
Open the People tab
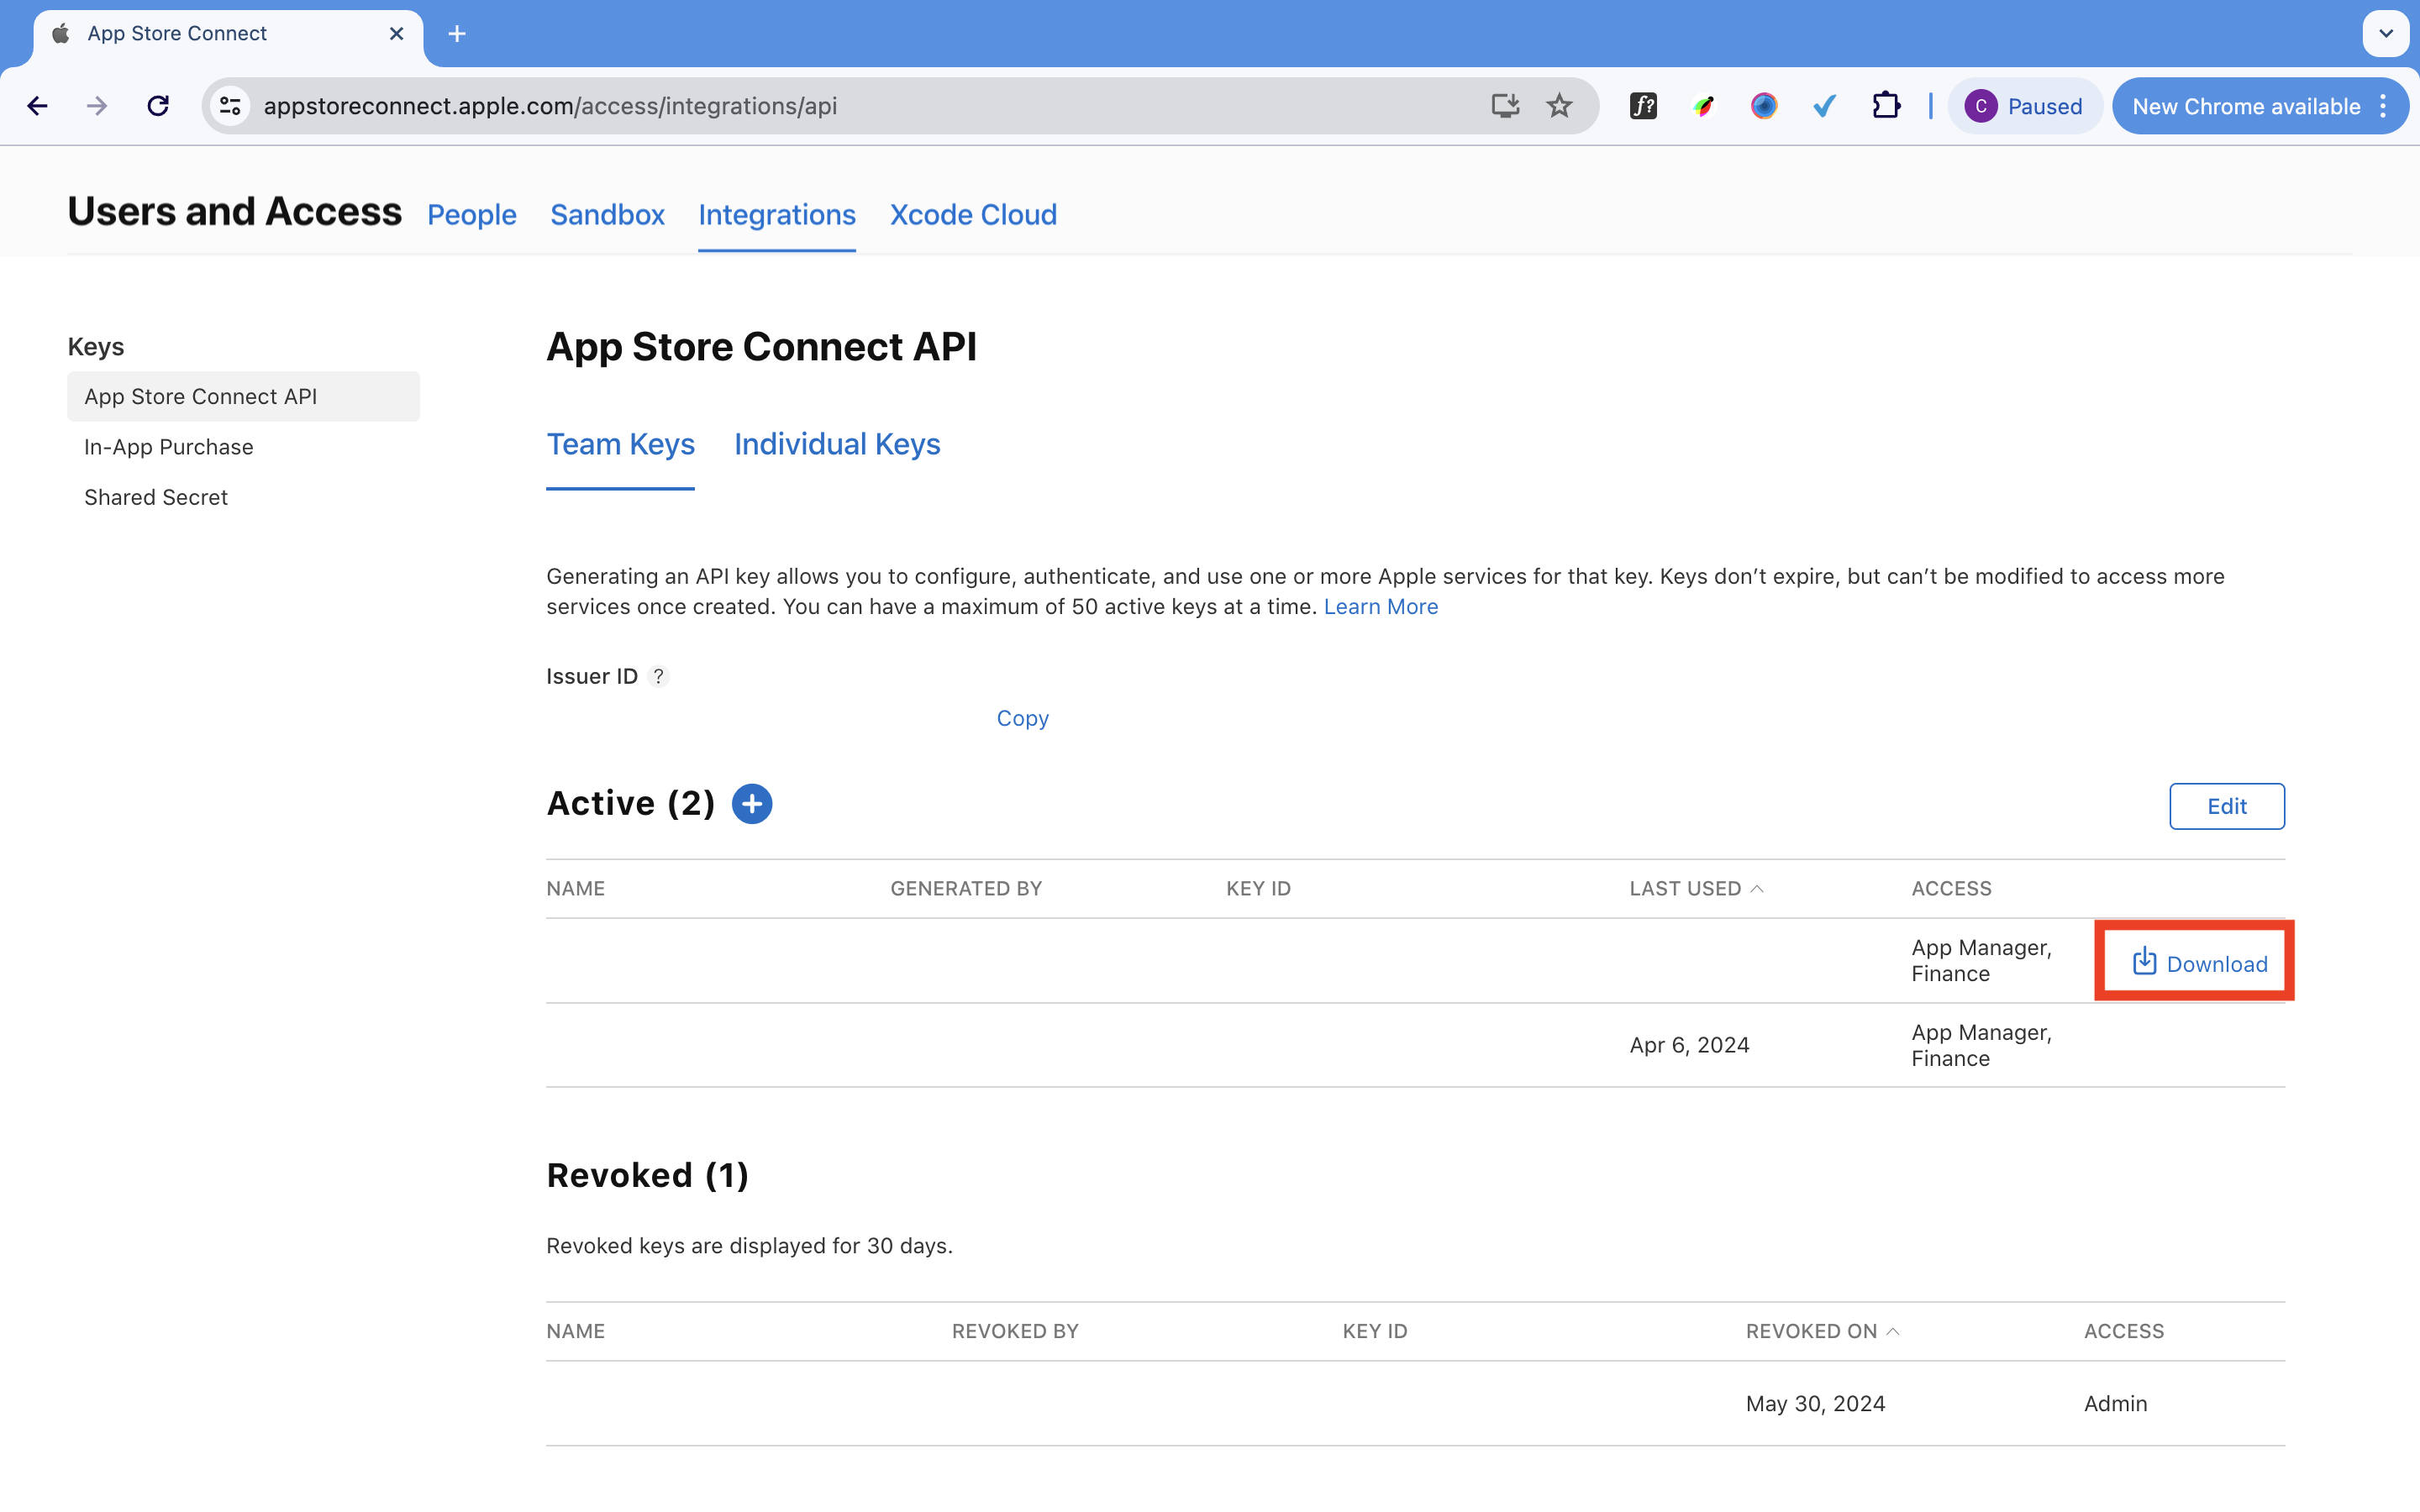pyautogui.click(x=472, y=215)
